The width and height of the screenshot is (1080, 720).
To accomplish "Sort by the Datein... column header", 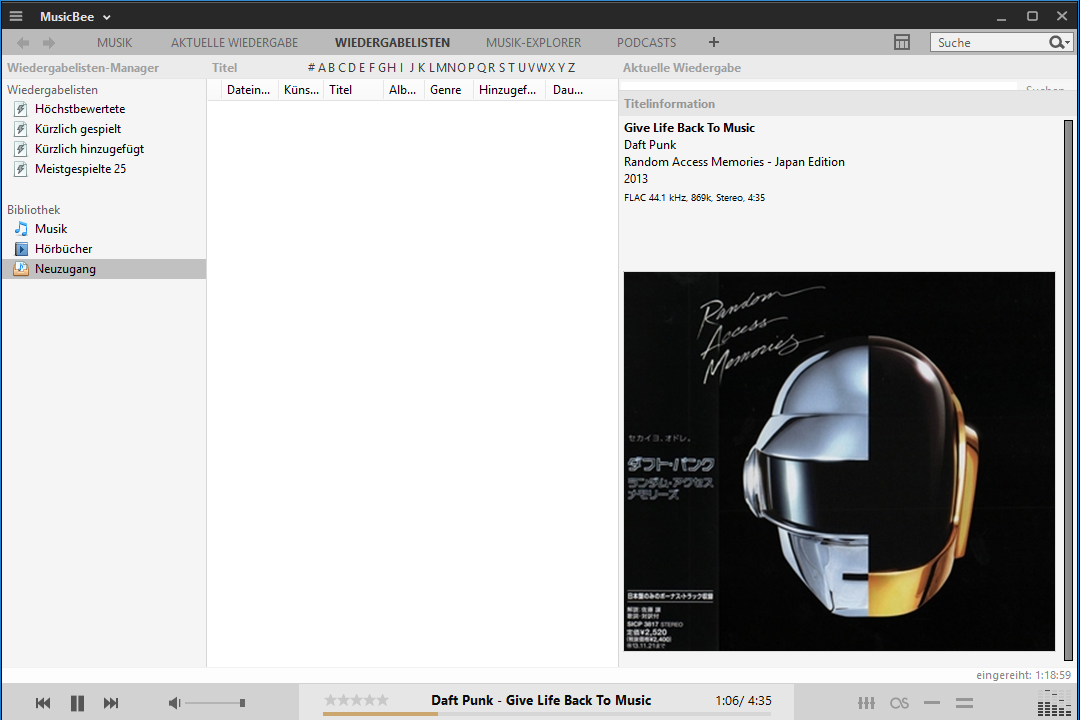I will click(249, 90).
